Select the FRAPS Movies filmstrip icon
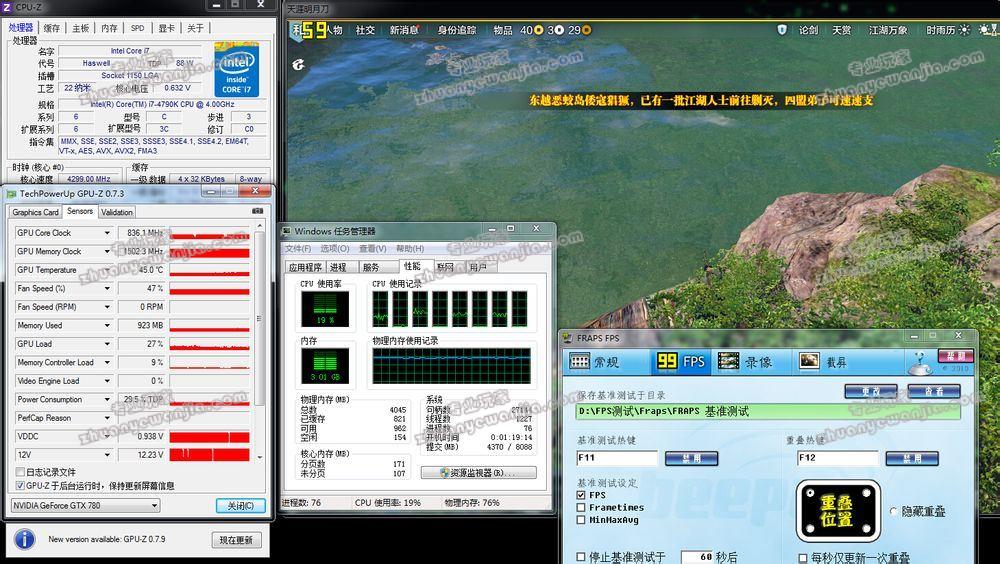 click(x=728, y=362)
